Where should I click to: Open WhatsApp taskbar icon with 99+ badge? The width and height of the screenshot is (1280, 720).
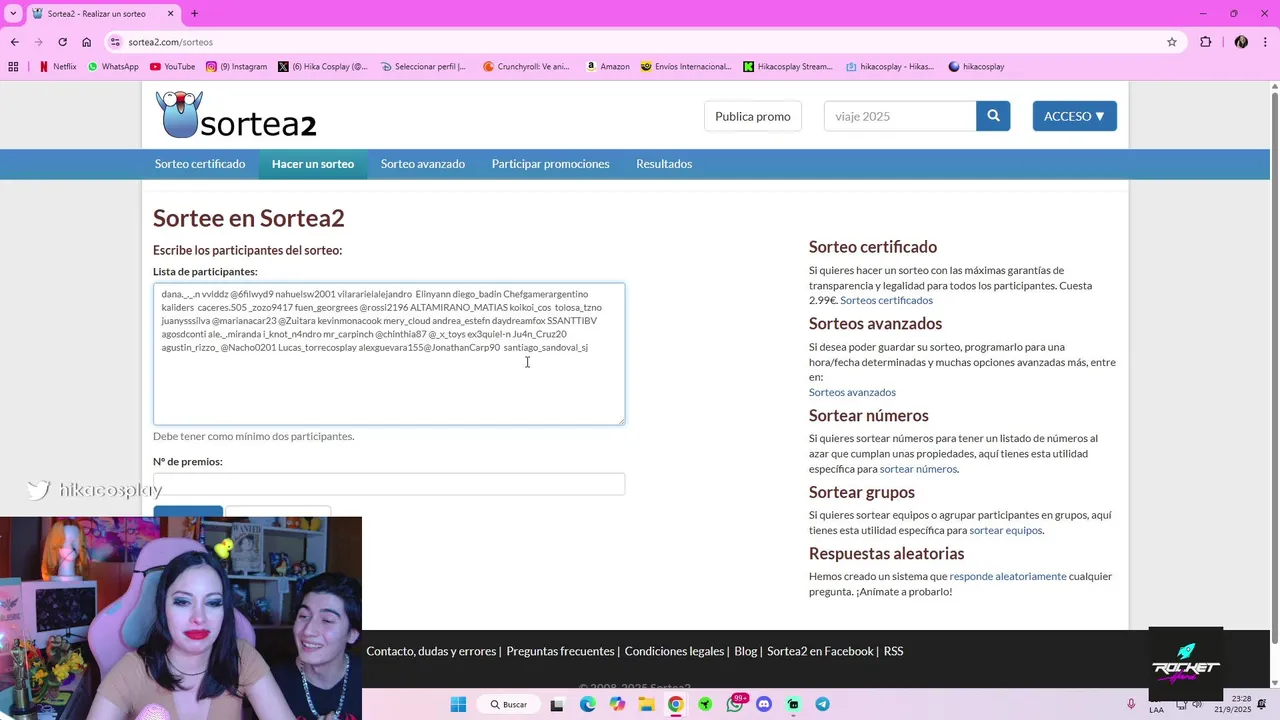point(736,704)
